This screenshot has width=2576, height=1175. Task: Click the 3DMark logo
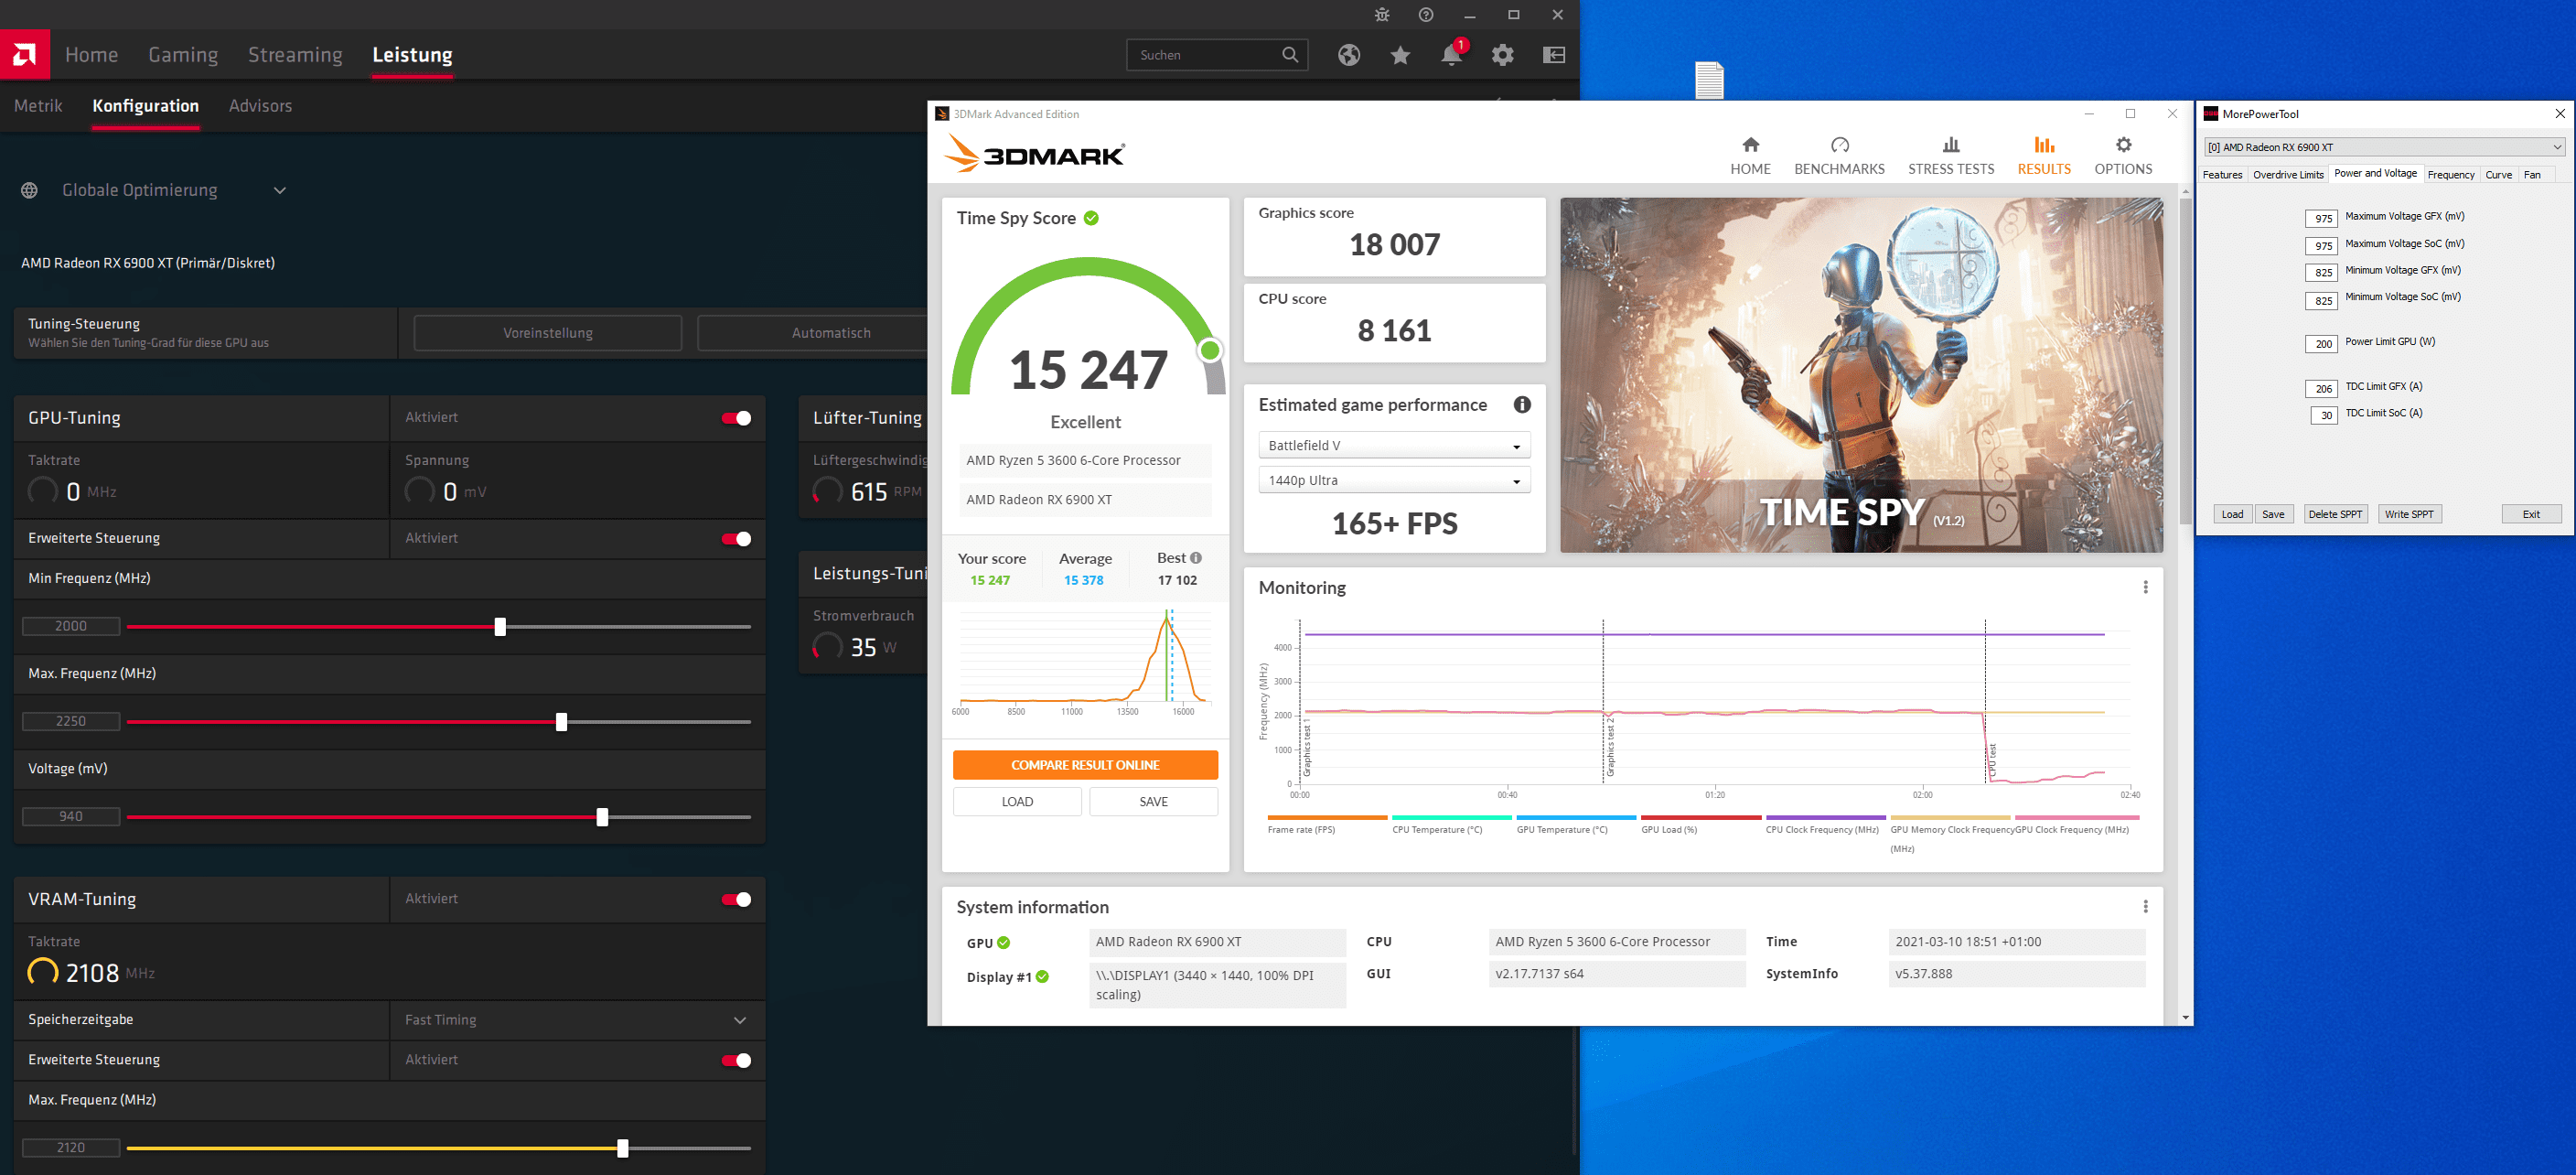tap(1035, 154)
